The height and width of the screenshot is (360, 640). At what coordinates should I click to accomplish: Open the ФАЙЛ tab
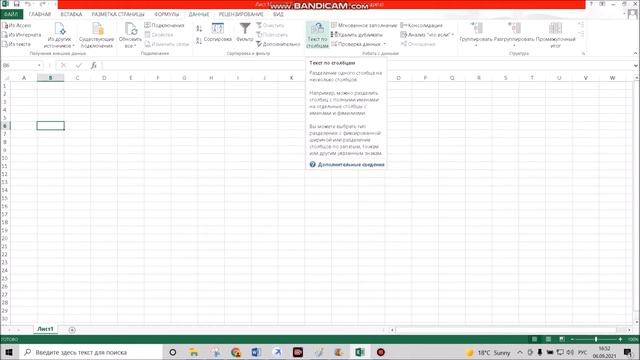tap(11, 14)
